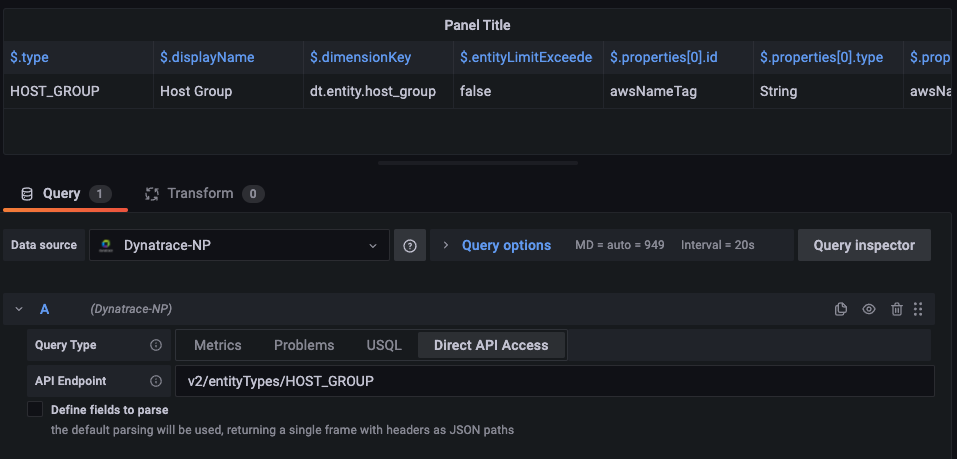Enable the Define fields to parse checkbox

coord(35,409)
